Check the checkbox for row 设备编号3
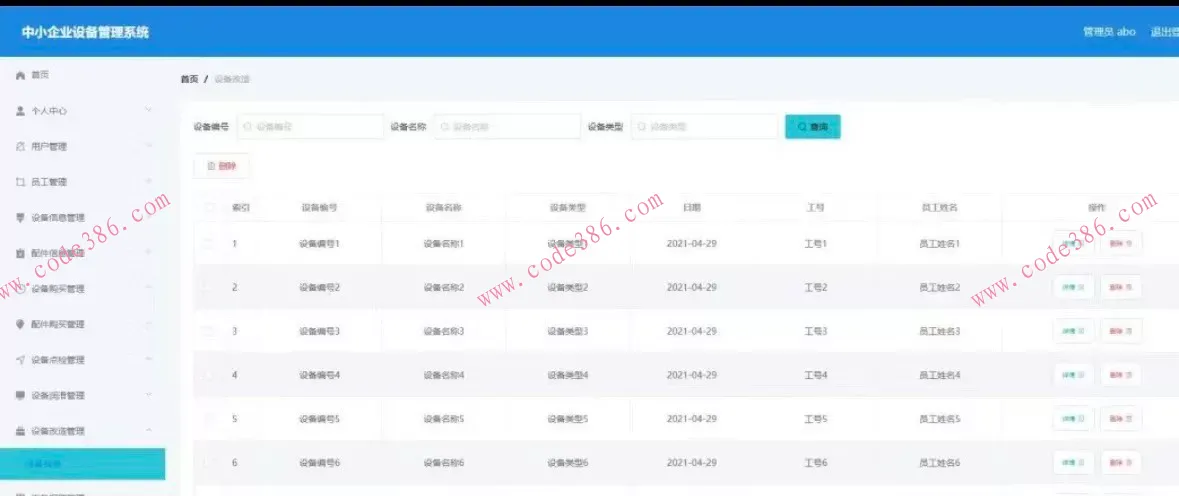This screenshot has height=496, width=1179. (x=209, y=331)
